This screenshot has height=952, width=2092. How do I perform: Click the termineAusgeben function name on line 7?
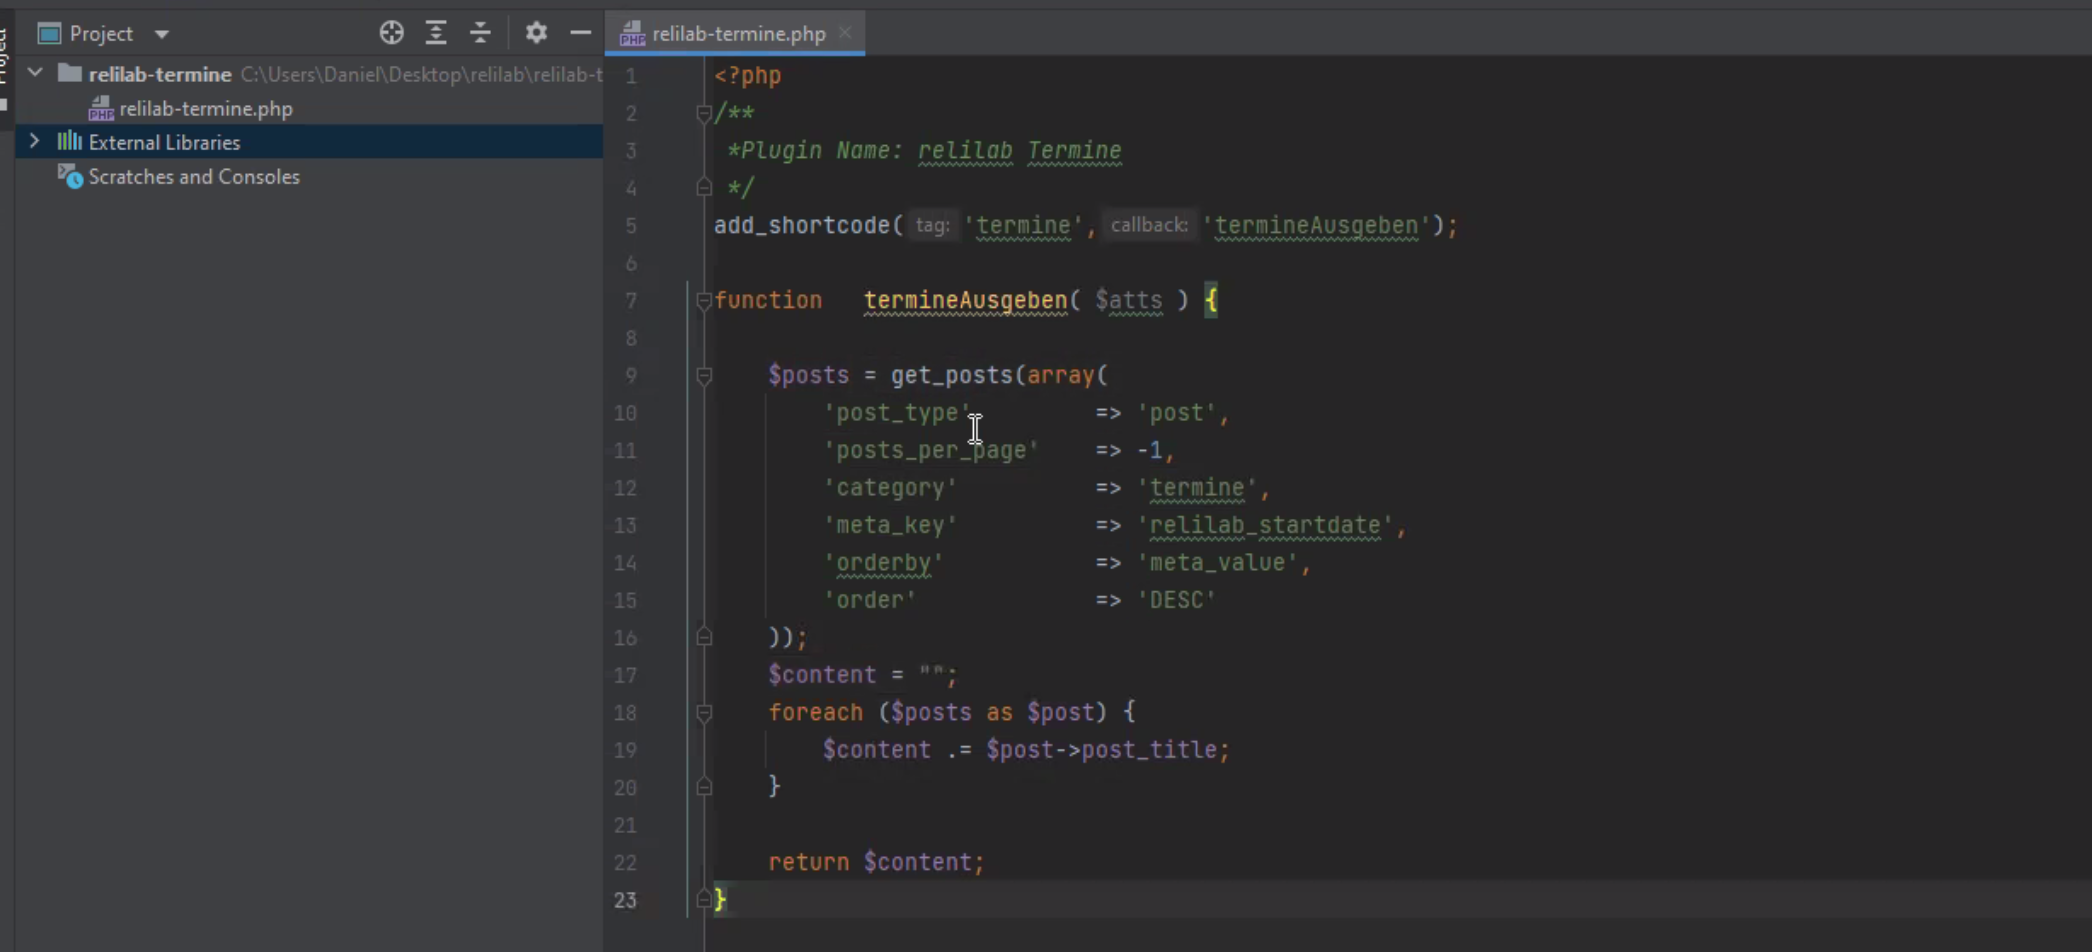[965, 301]
